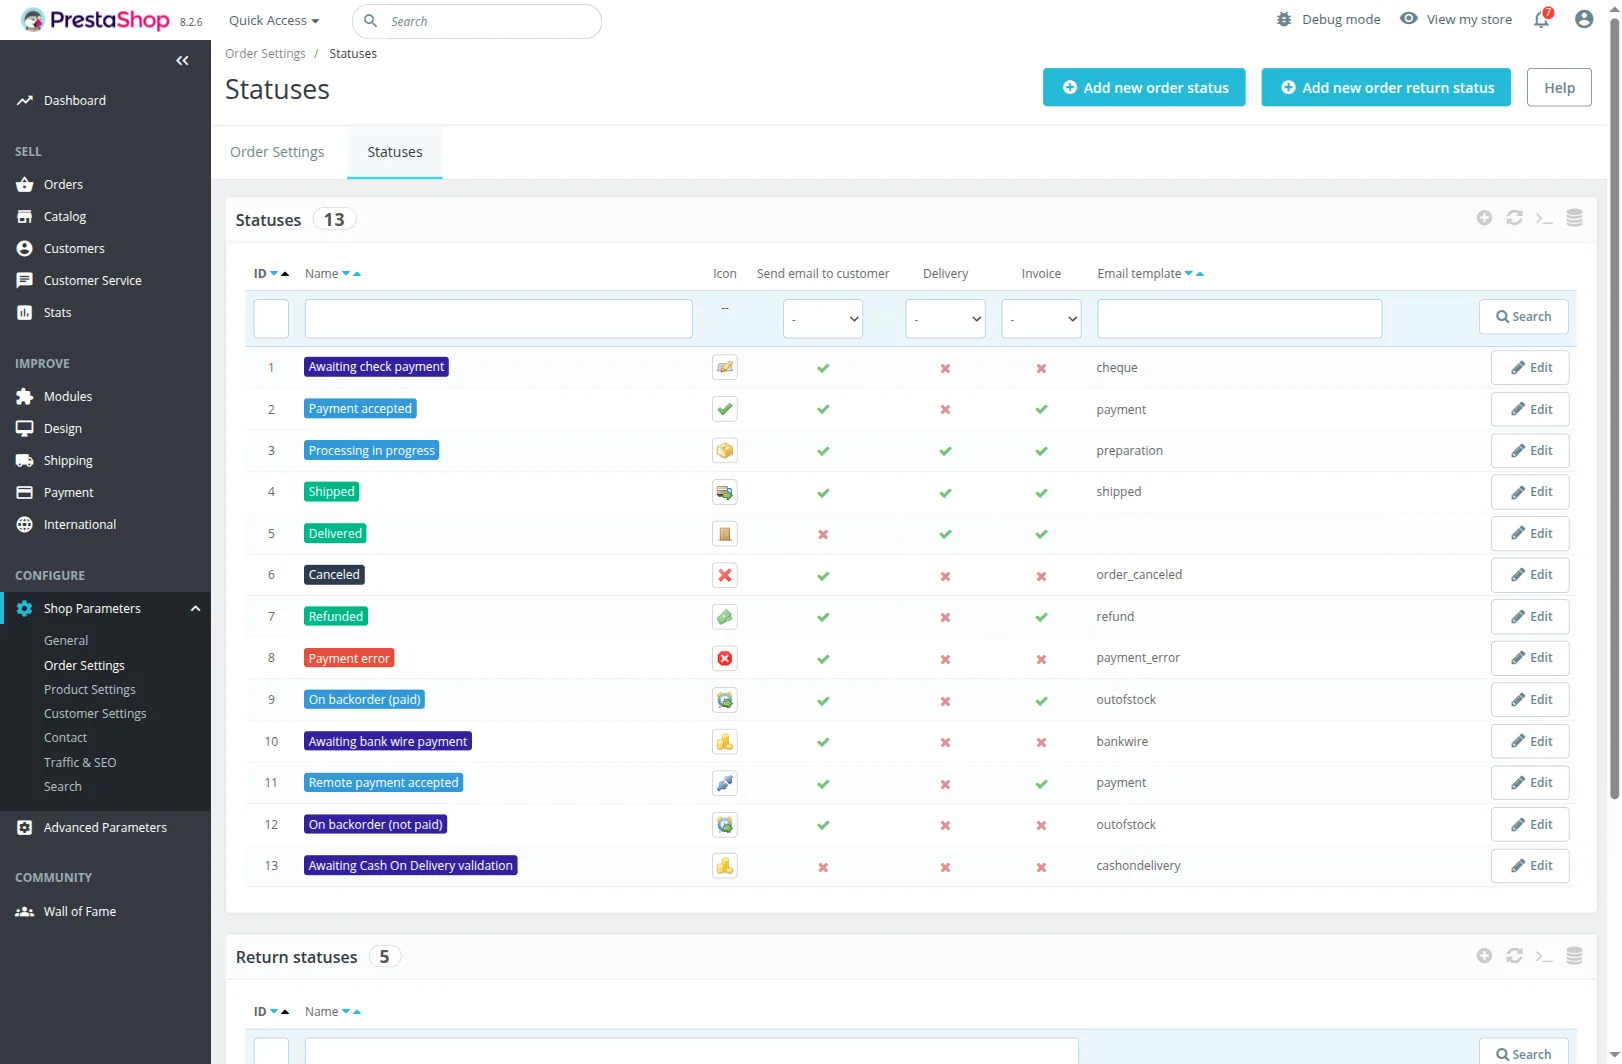
Task: Click the Remote payment accepted icon
Action: (725, 783)
